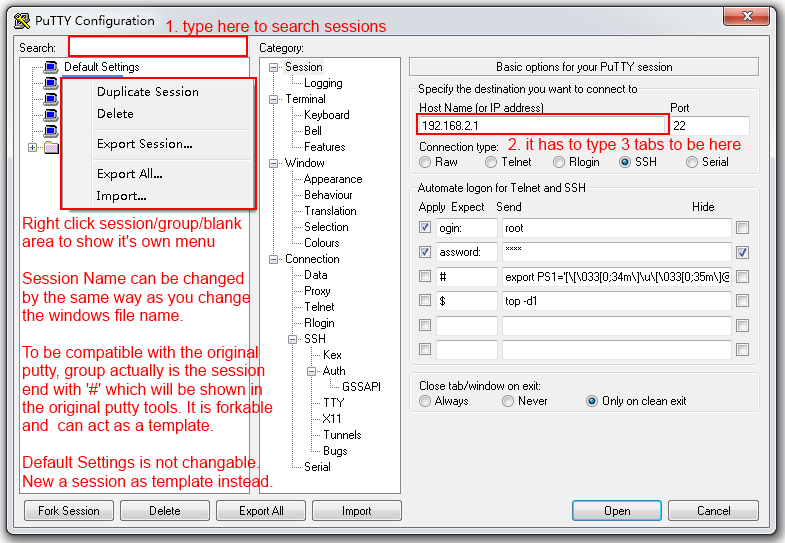Viewport: 785px width, 543px height.
Task: Click the Cancel button
Action: [x=713, y=511]
